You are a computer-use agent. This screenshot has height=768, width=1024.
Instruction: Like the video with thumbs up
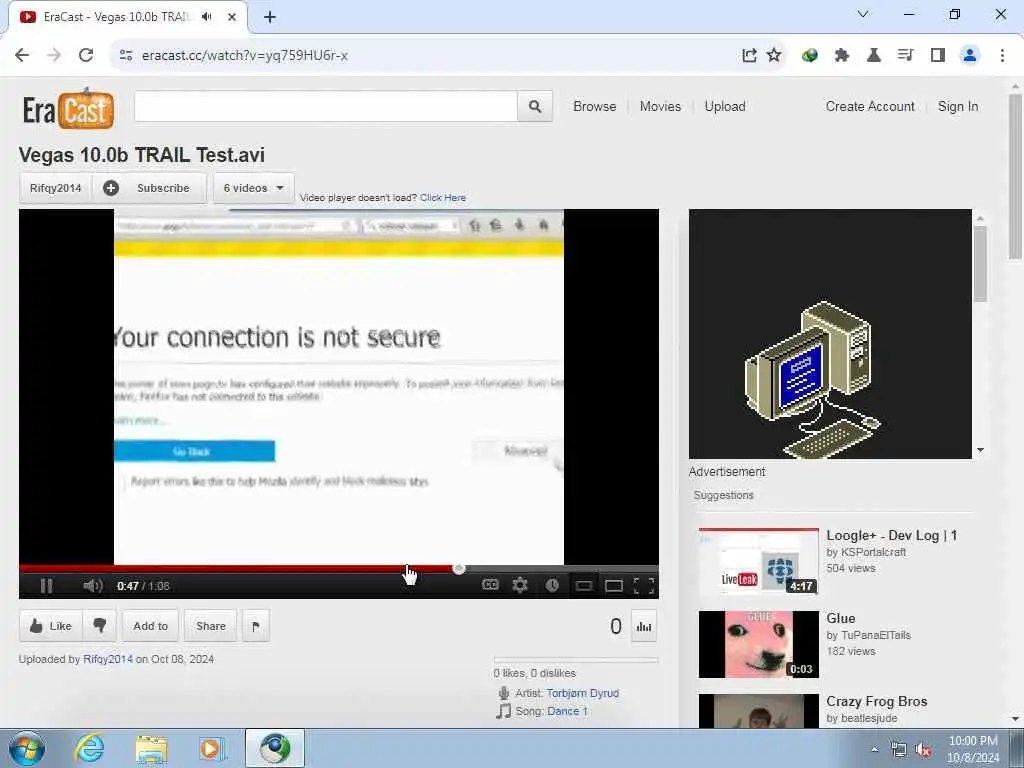(50, 626)
